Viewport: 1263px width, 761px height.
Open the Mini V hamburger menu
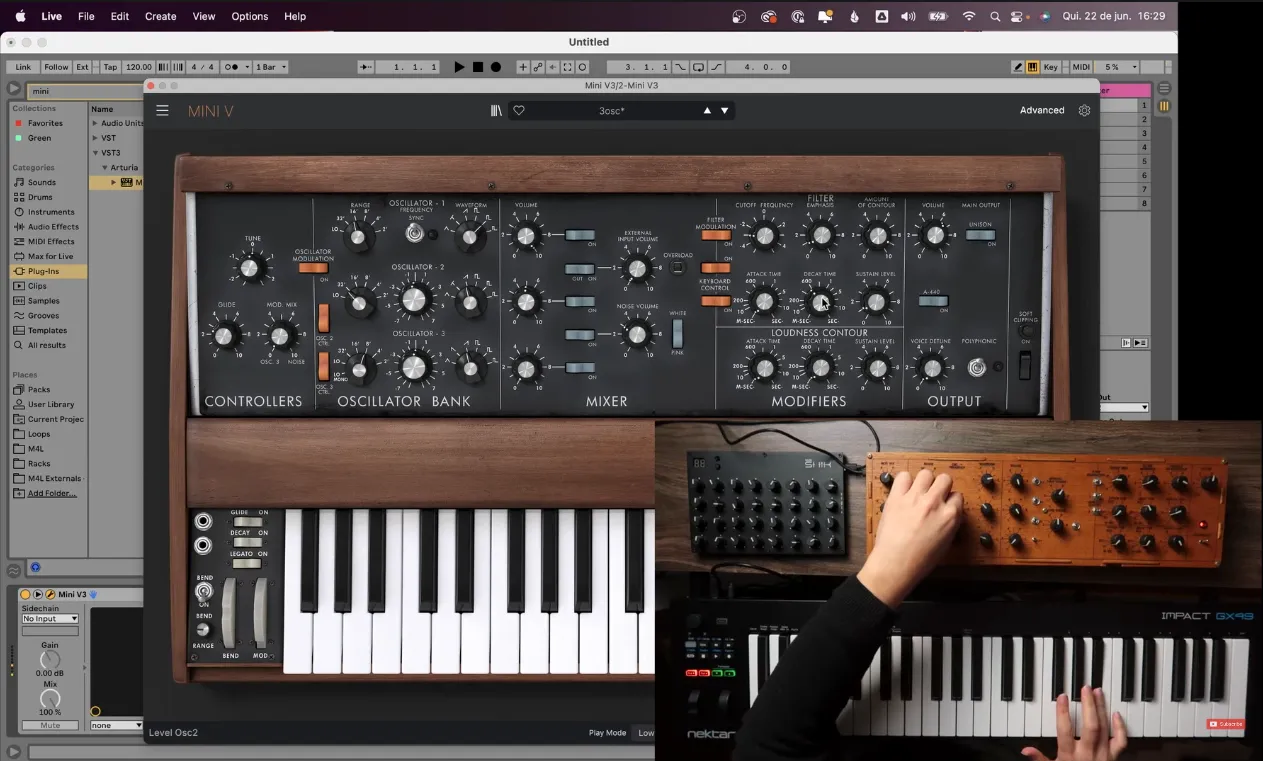(162, 111)
